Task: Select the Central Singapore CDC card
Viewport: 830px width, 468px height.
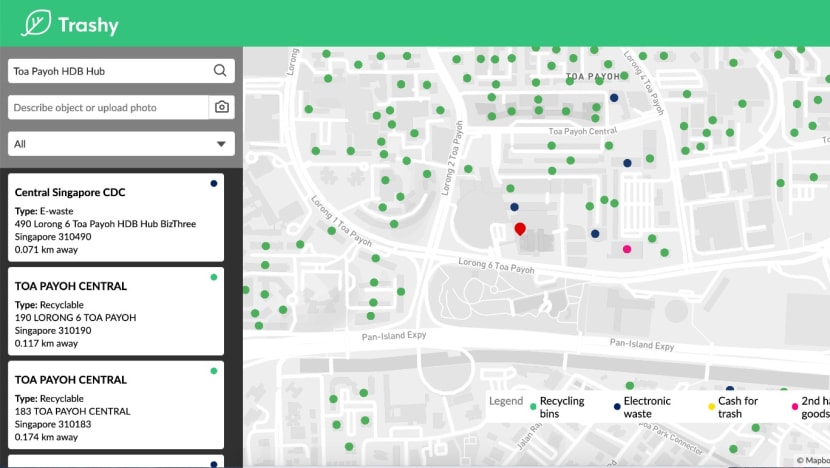Action: click(116, 217)
